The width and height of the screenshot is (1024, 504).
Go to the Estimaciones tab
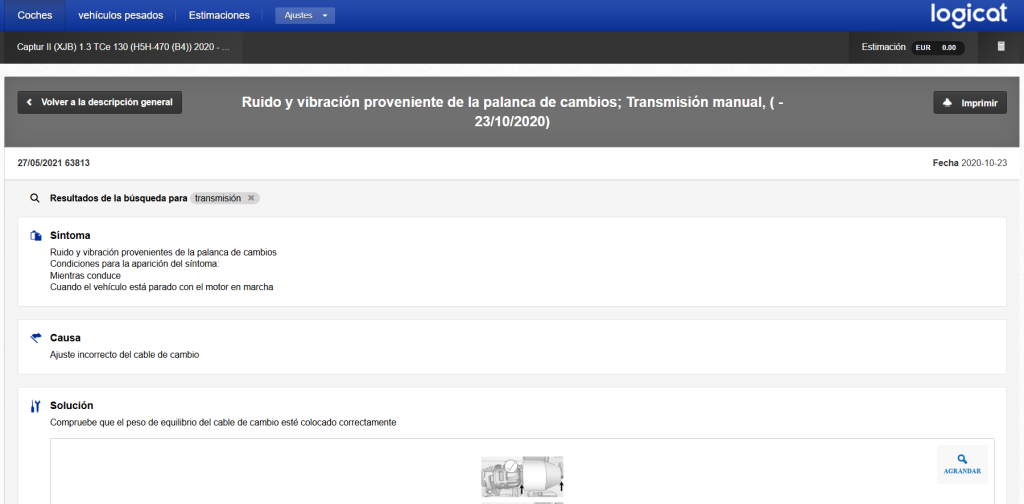point(219,15)
